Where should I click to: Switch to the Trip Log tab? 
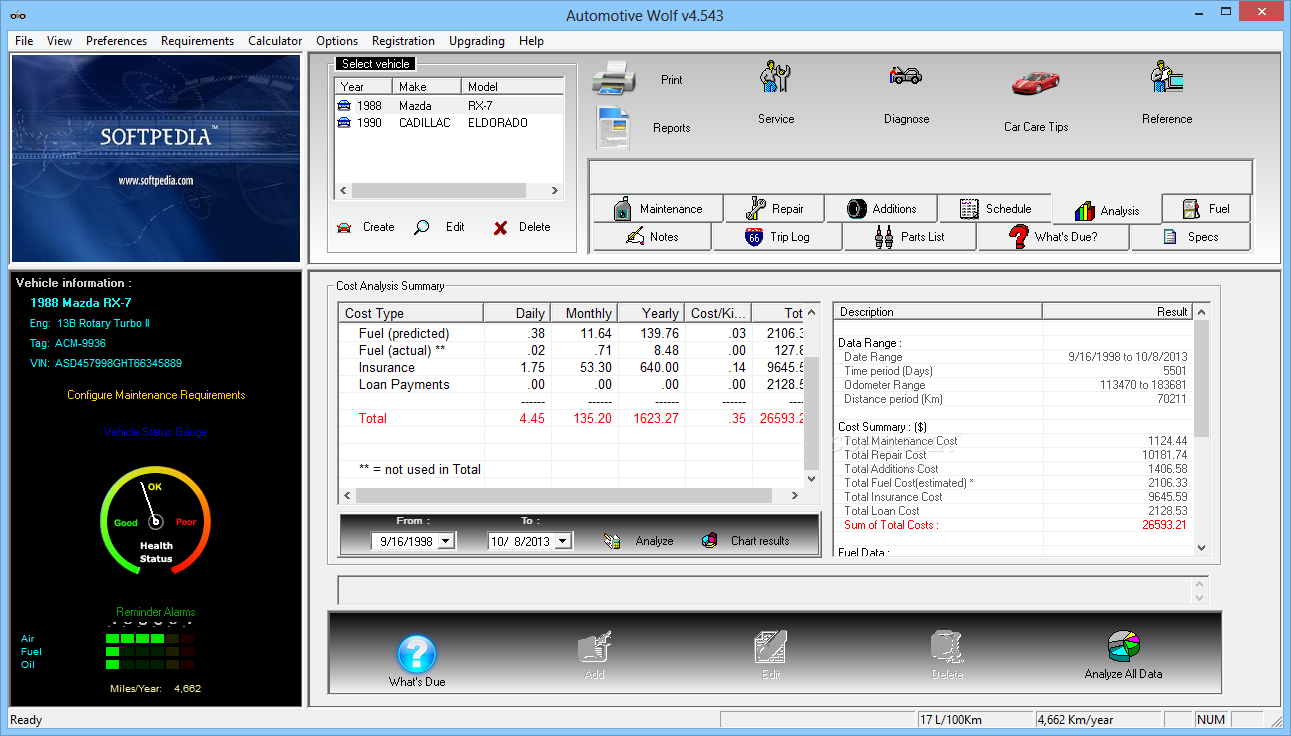pos(777,237)
